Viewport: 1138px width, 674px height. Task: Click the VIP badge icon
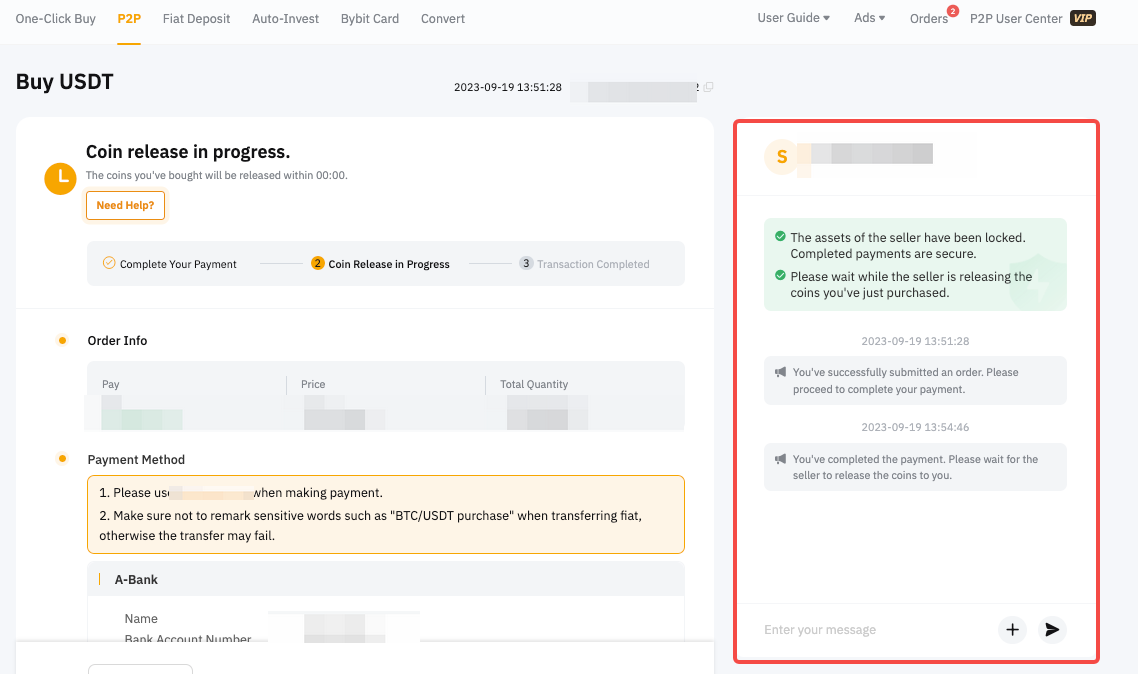click(1083, 18)
